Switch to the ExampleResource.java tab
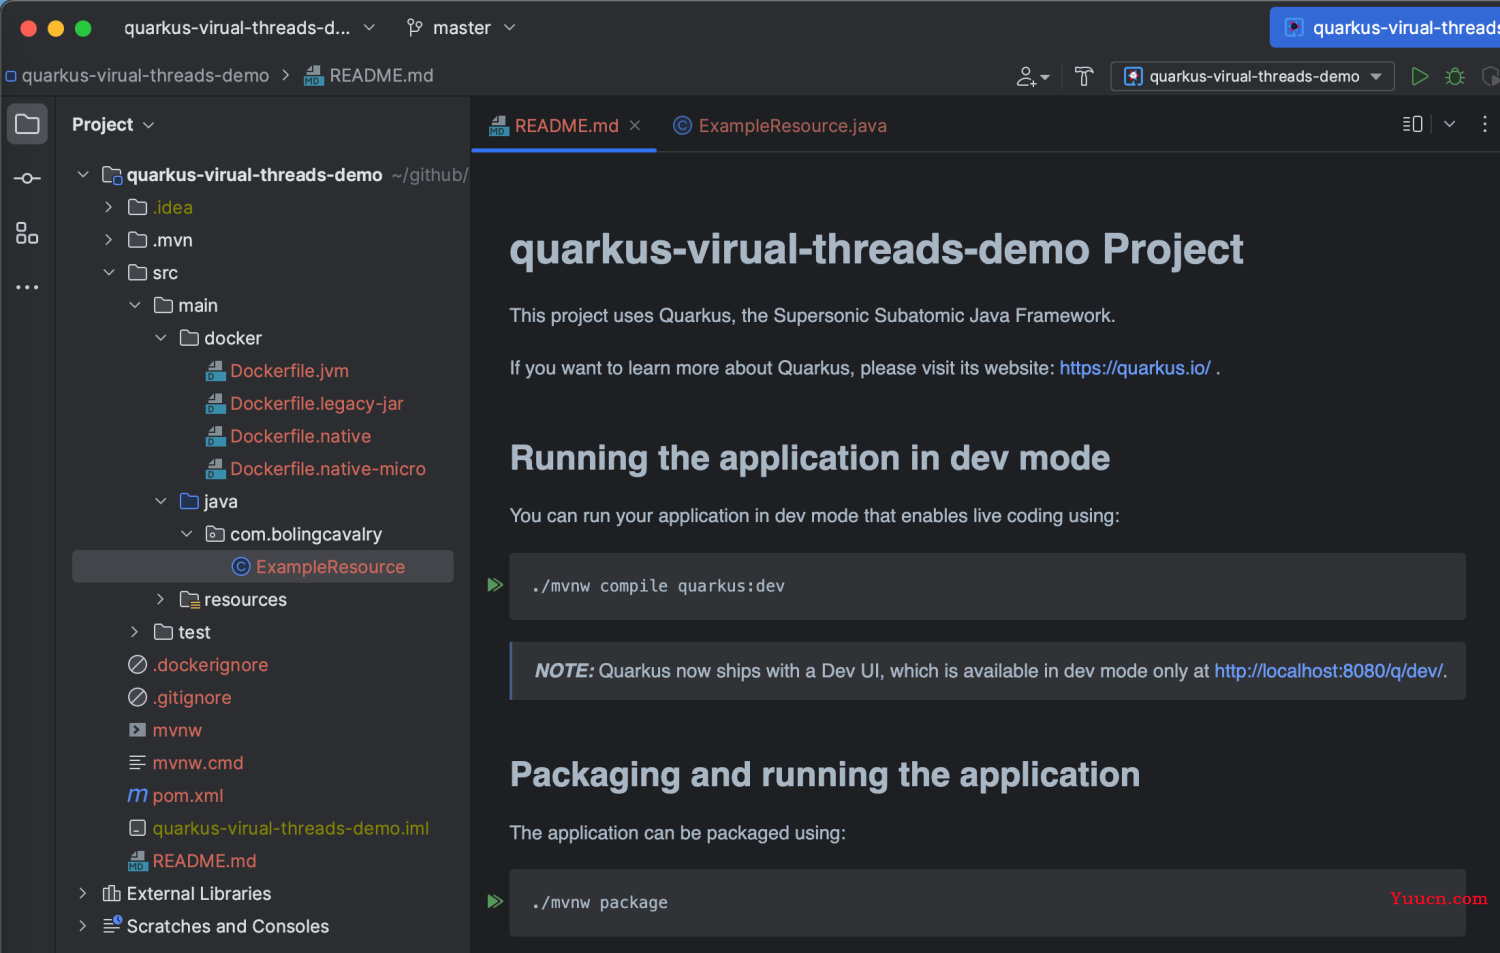1500x953 pixels. [780, 126]
